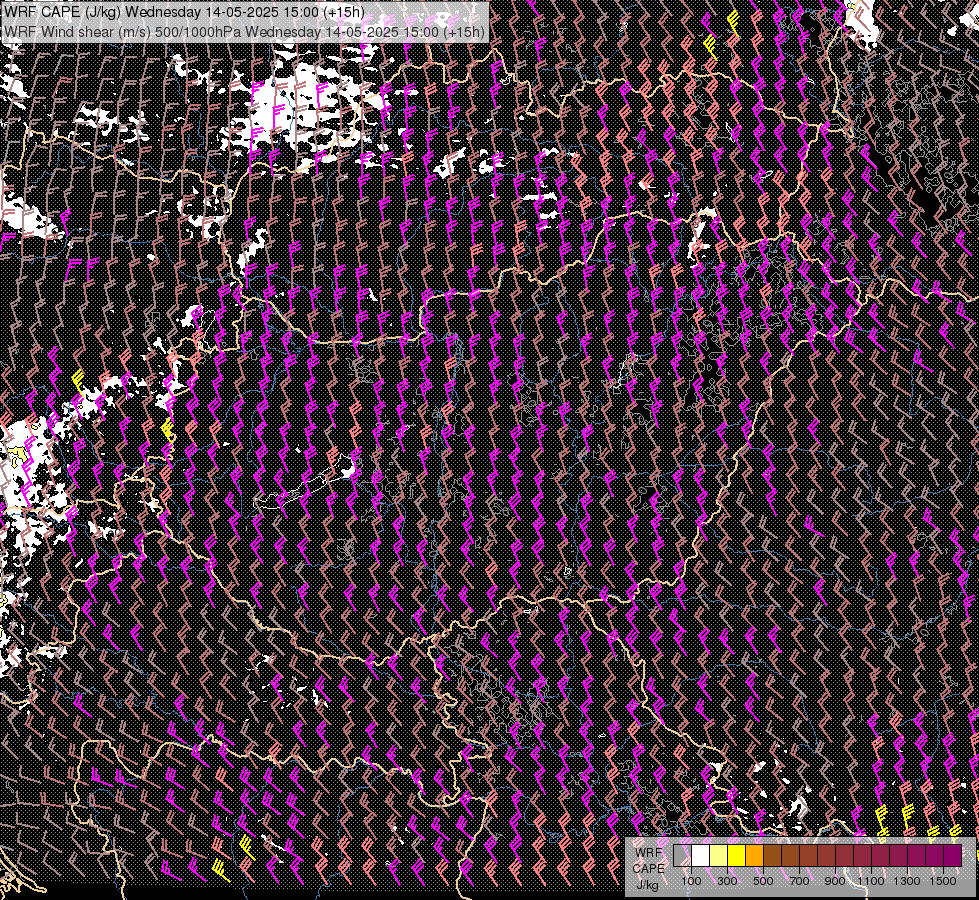The width and height of the screenshot is (979, 900).
Task: Click the pale yellow 200–300 CAPE swatch
Action: 719,856
